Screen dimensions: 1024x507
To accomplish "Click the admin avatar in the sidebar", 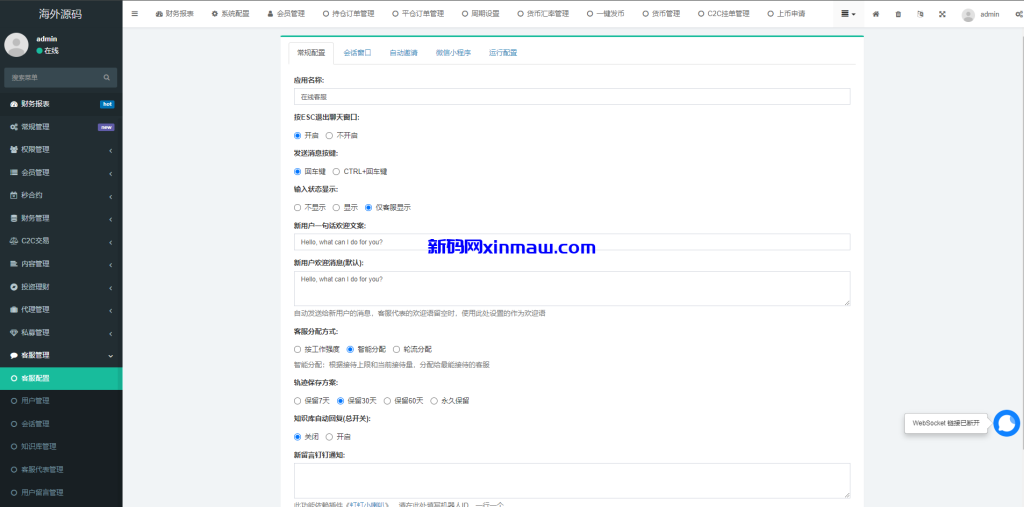I will pos(16,44).
